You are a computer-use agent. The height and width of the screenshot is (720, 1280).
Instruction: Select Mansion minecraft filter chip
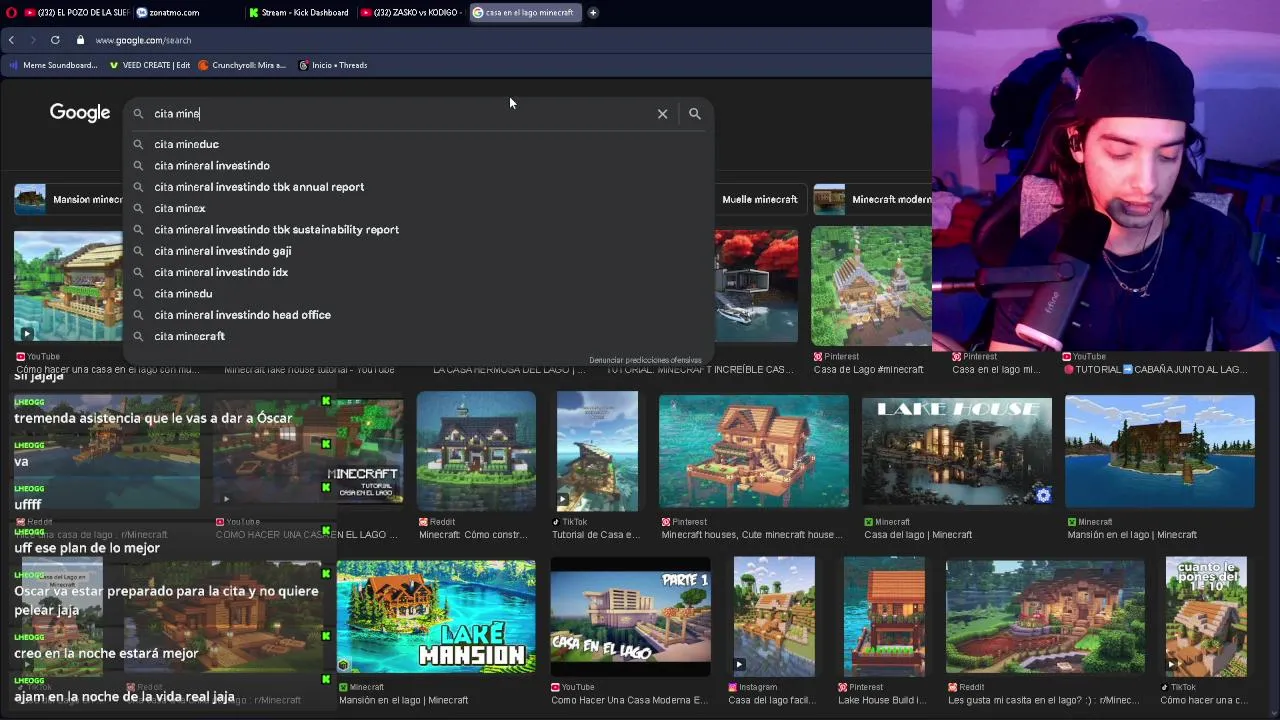click(68, 199)
